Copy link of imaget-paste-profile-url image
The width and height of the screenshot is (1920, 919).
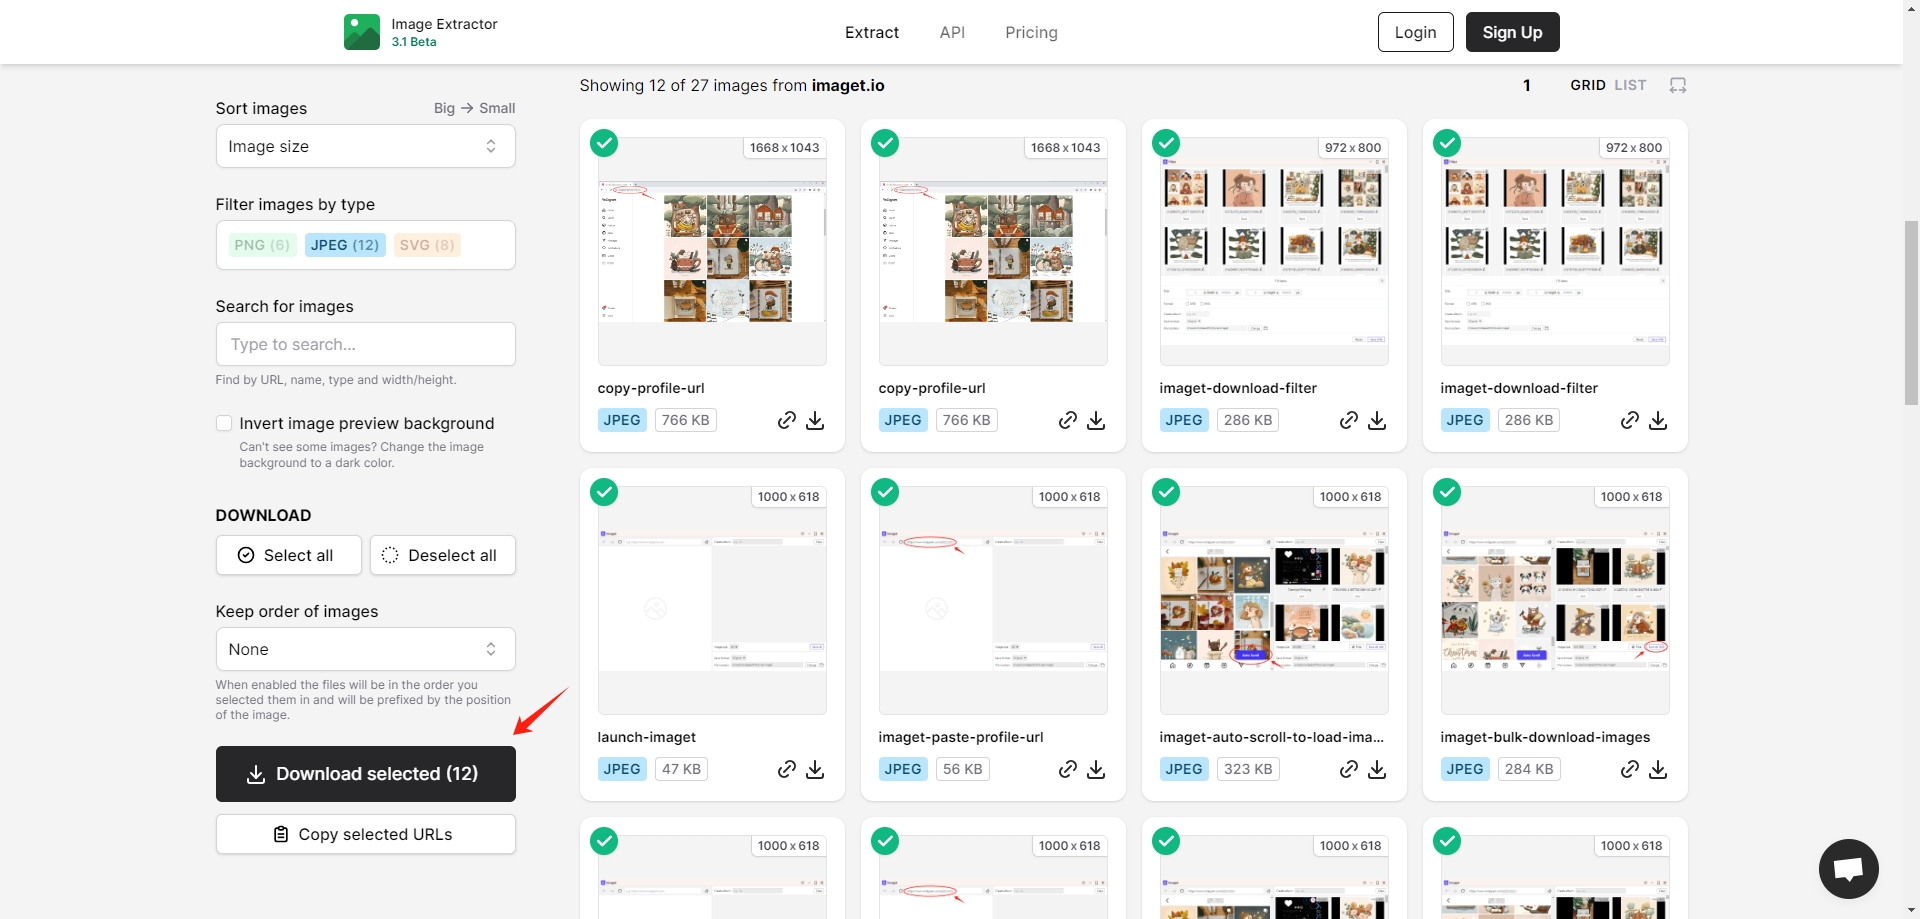[x=1068, y=769]
